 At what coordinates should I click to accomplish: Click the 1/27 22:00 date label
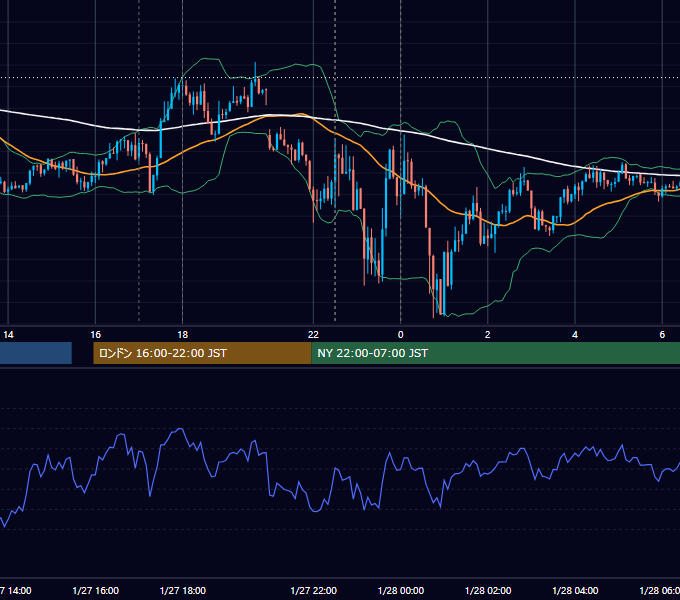pos(313,590)
